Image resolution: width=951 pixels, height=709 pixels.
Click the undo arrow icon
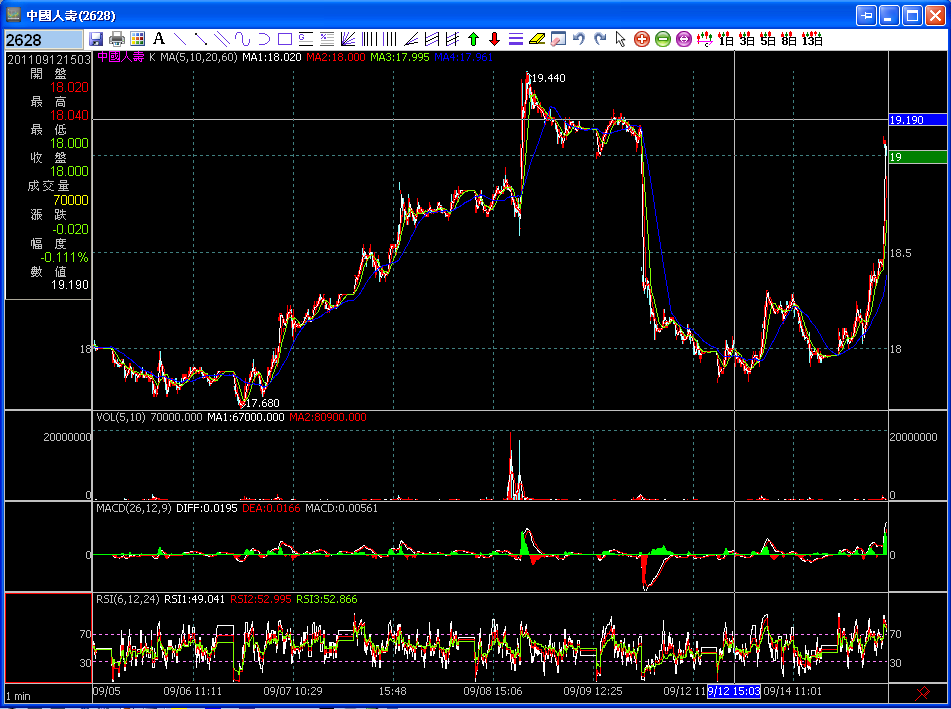pos(578,39)
